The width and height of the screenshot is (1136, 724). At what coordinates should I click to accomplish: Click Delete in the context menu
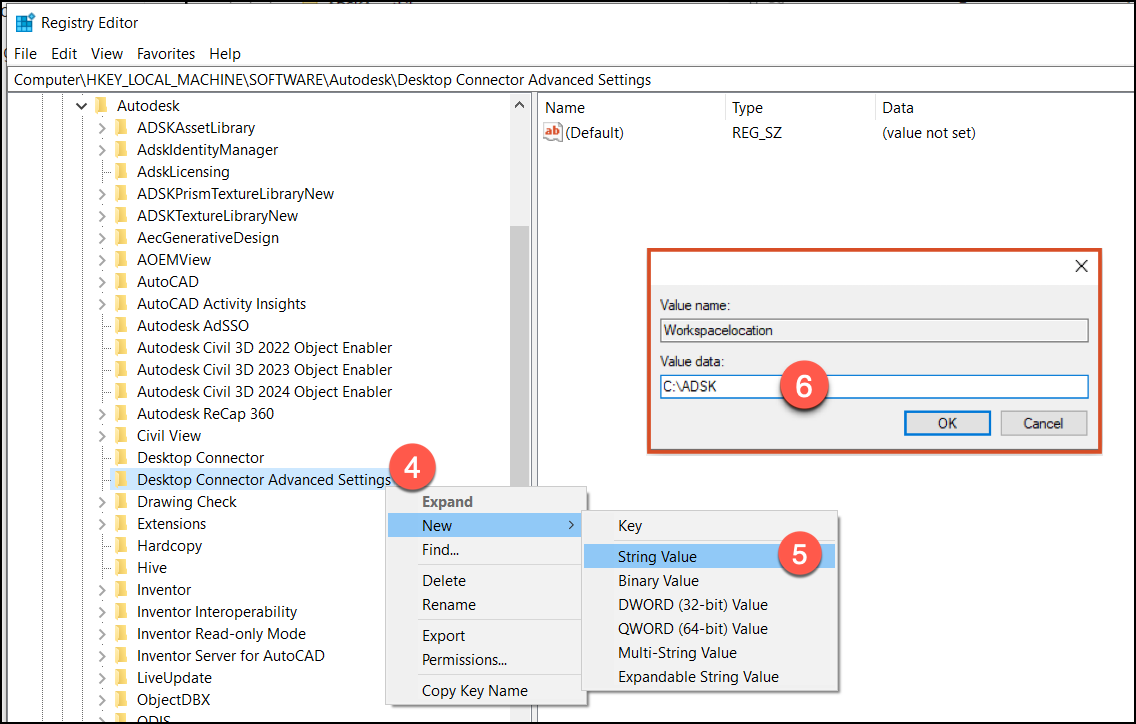click(485, 581)
